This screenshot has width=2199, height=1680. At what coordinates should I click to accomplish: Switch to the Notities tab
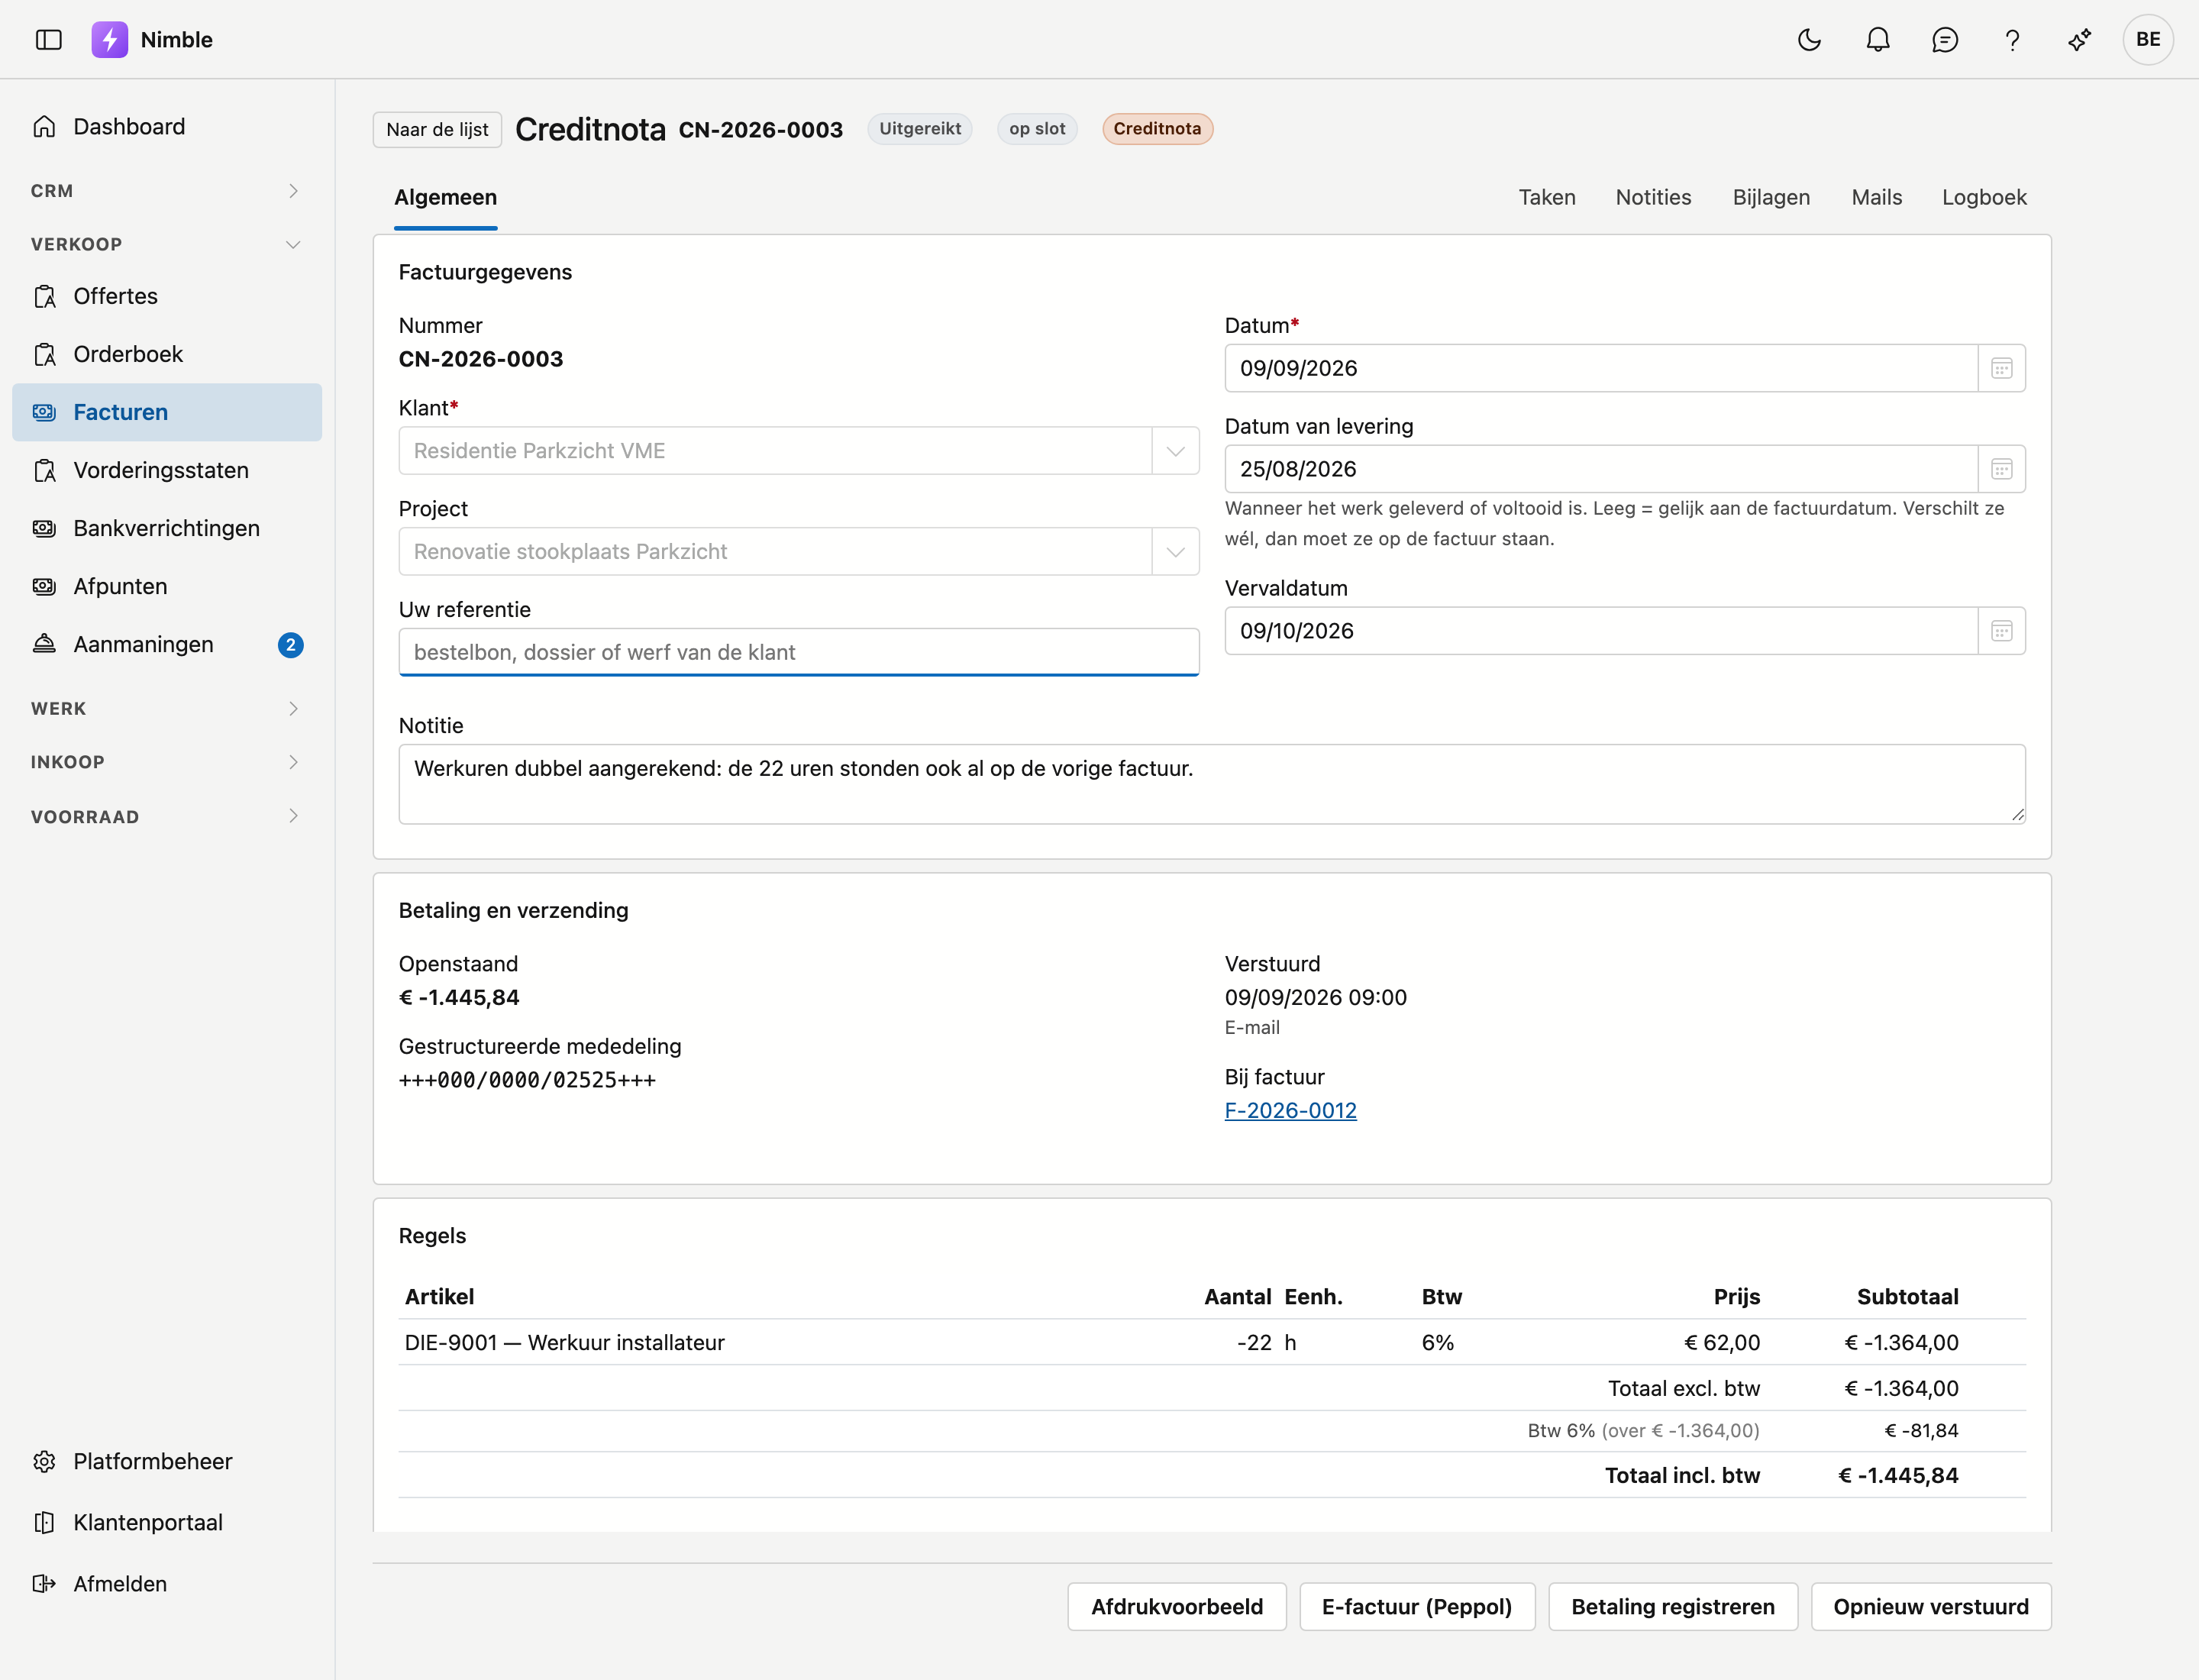1653,197
